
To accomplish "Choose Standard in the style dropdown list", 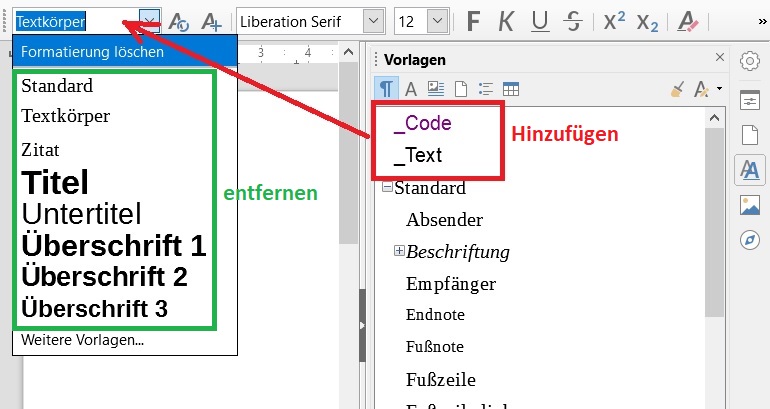I will pos(57,86).
